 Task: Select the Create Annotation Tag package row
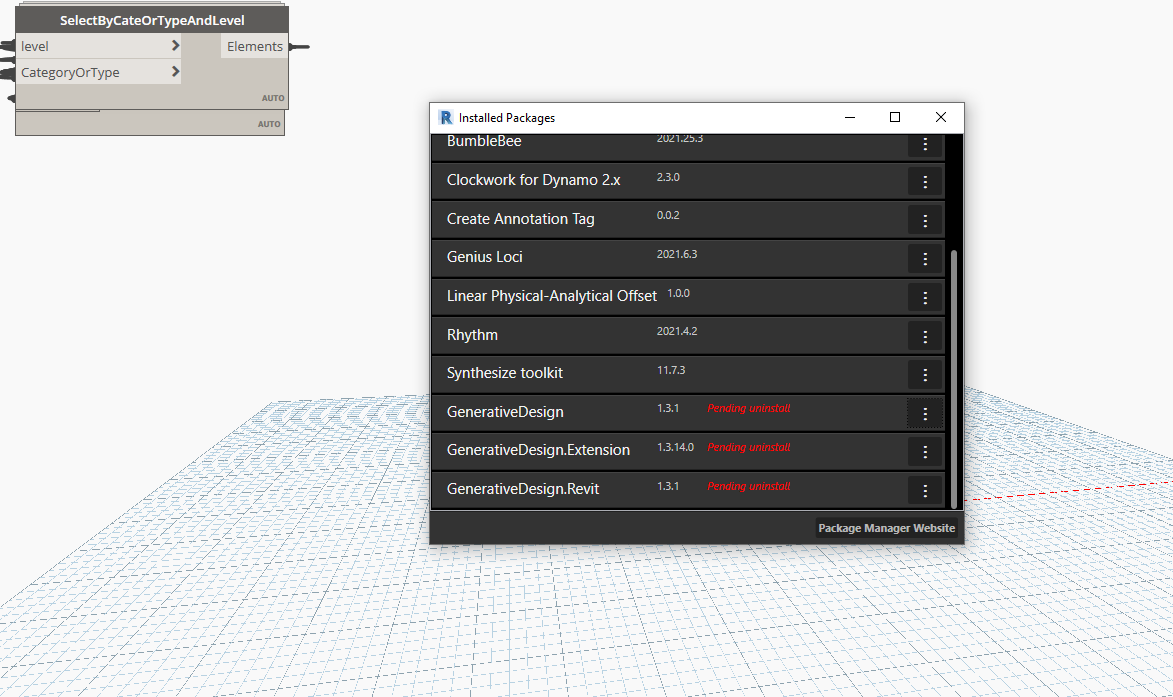pos(688,220)
